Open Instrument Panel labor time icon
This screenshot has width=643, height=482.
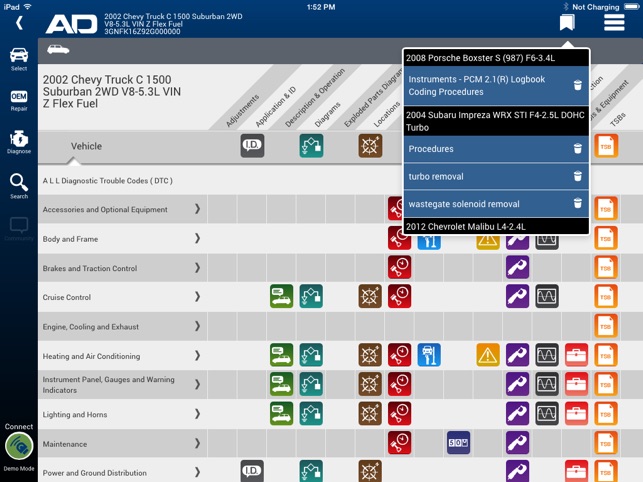click(x=399, y=384)
